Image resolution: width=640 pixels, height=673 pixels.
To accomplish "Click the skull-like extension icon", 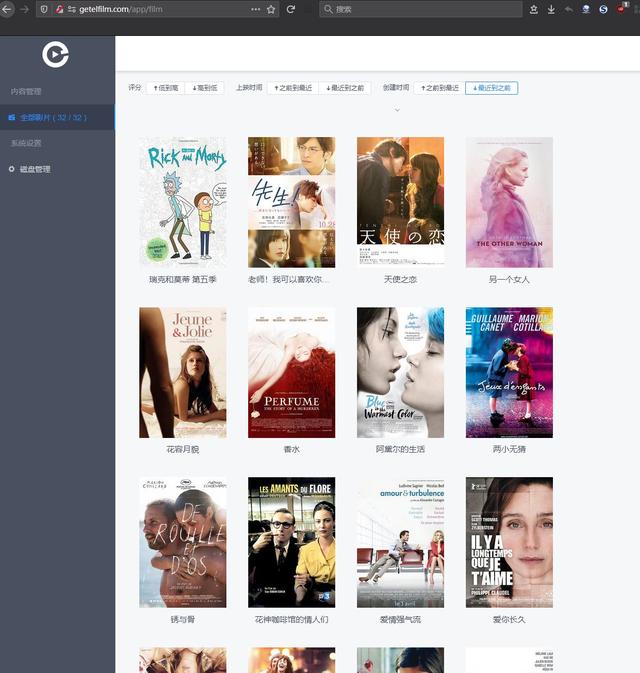I will [586, 9].
